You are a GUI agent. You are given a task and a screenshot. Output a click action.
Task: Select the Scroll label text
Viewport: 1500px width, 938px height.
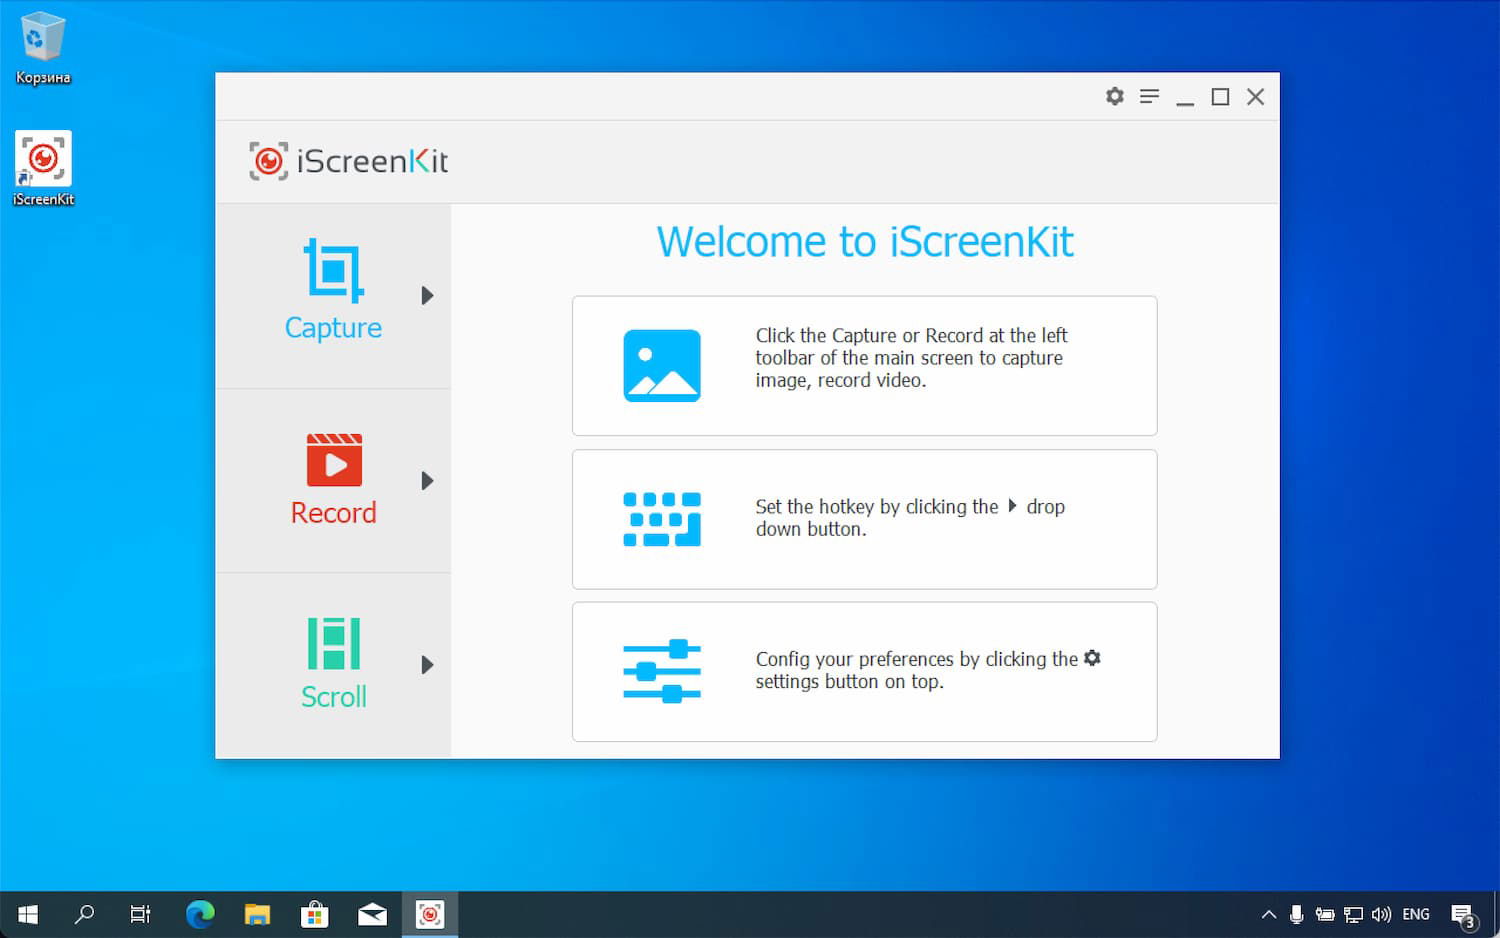[x=334, y=697]
